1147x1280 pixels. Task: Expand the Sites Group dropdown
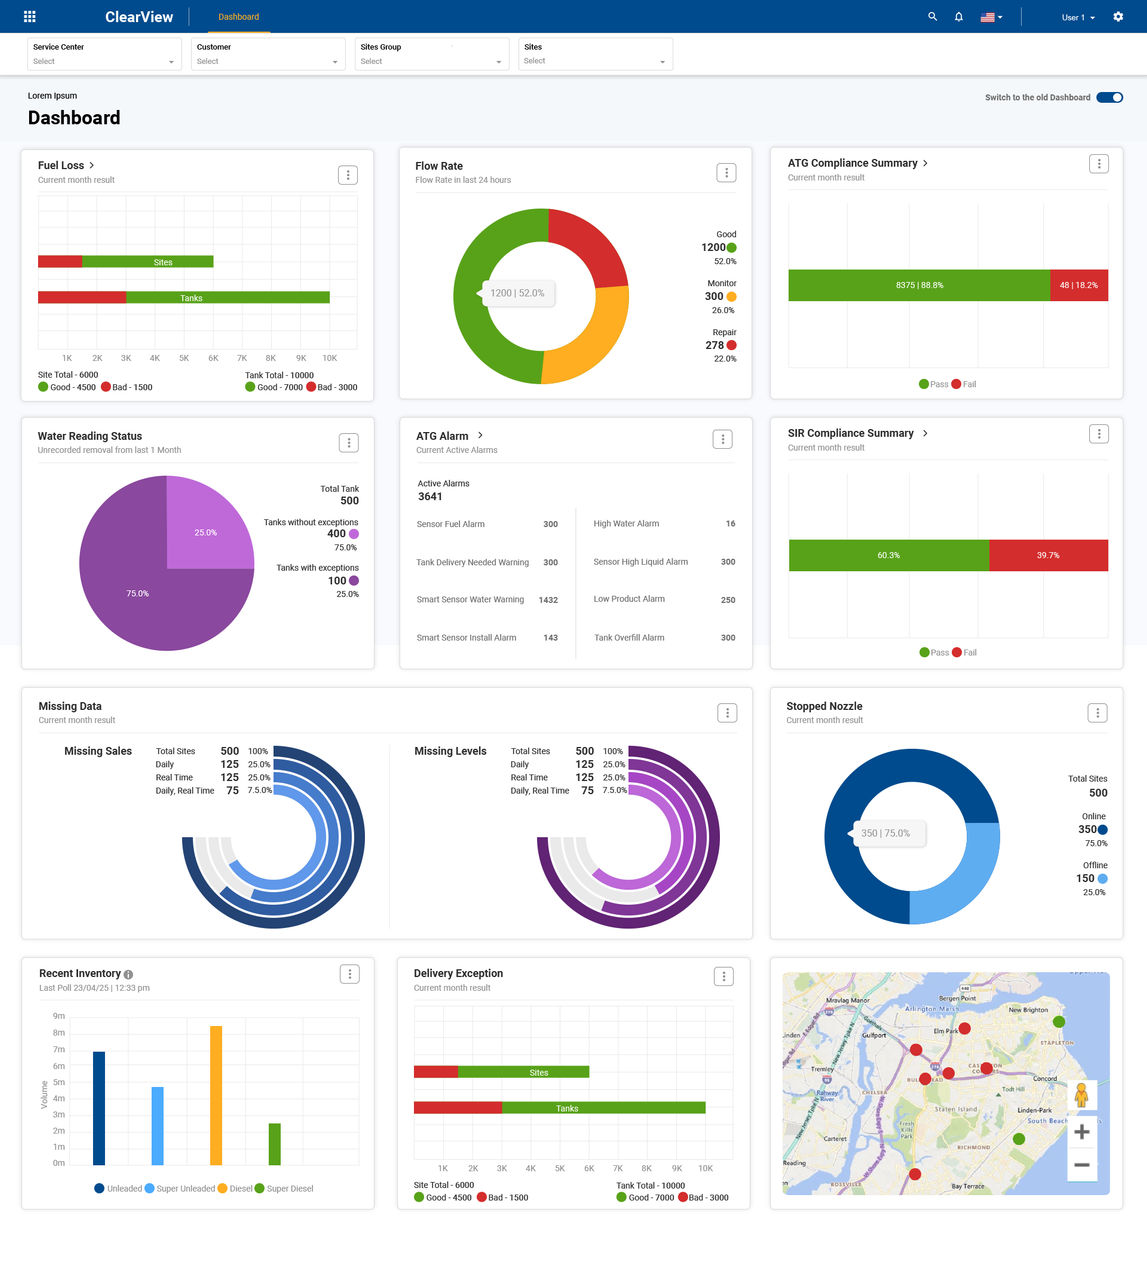(x=432, y=54)
